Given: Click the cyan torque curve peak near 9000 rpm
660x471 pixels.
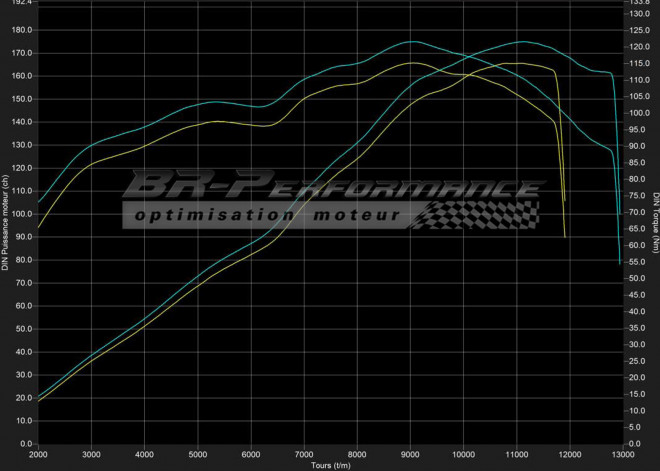Looking at the screenshot, I should (412, 42).
